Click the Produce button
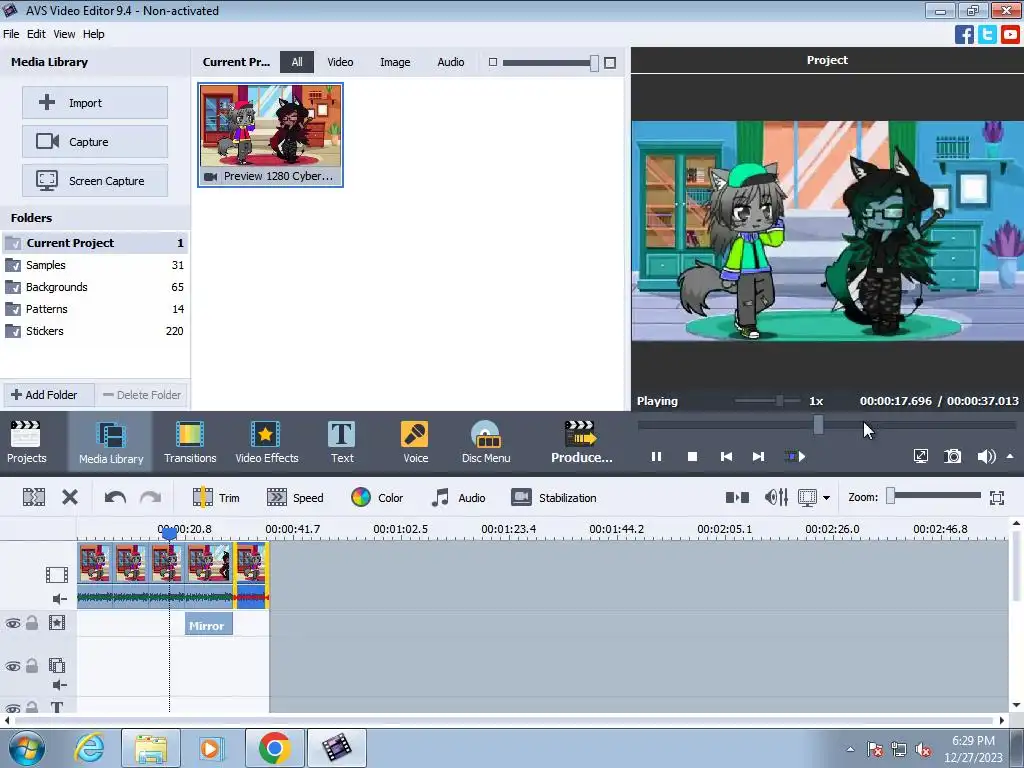Screen dimensions: 1024x768 581,442
